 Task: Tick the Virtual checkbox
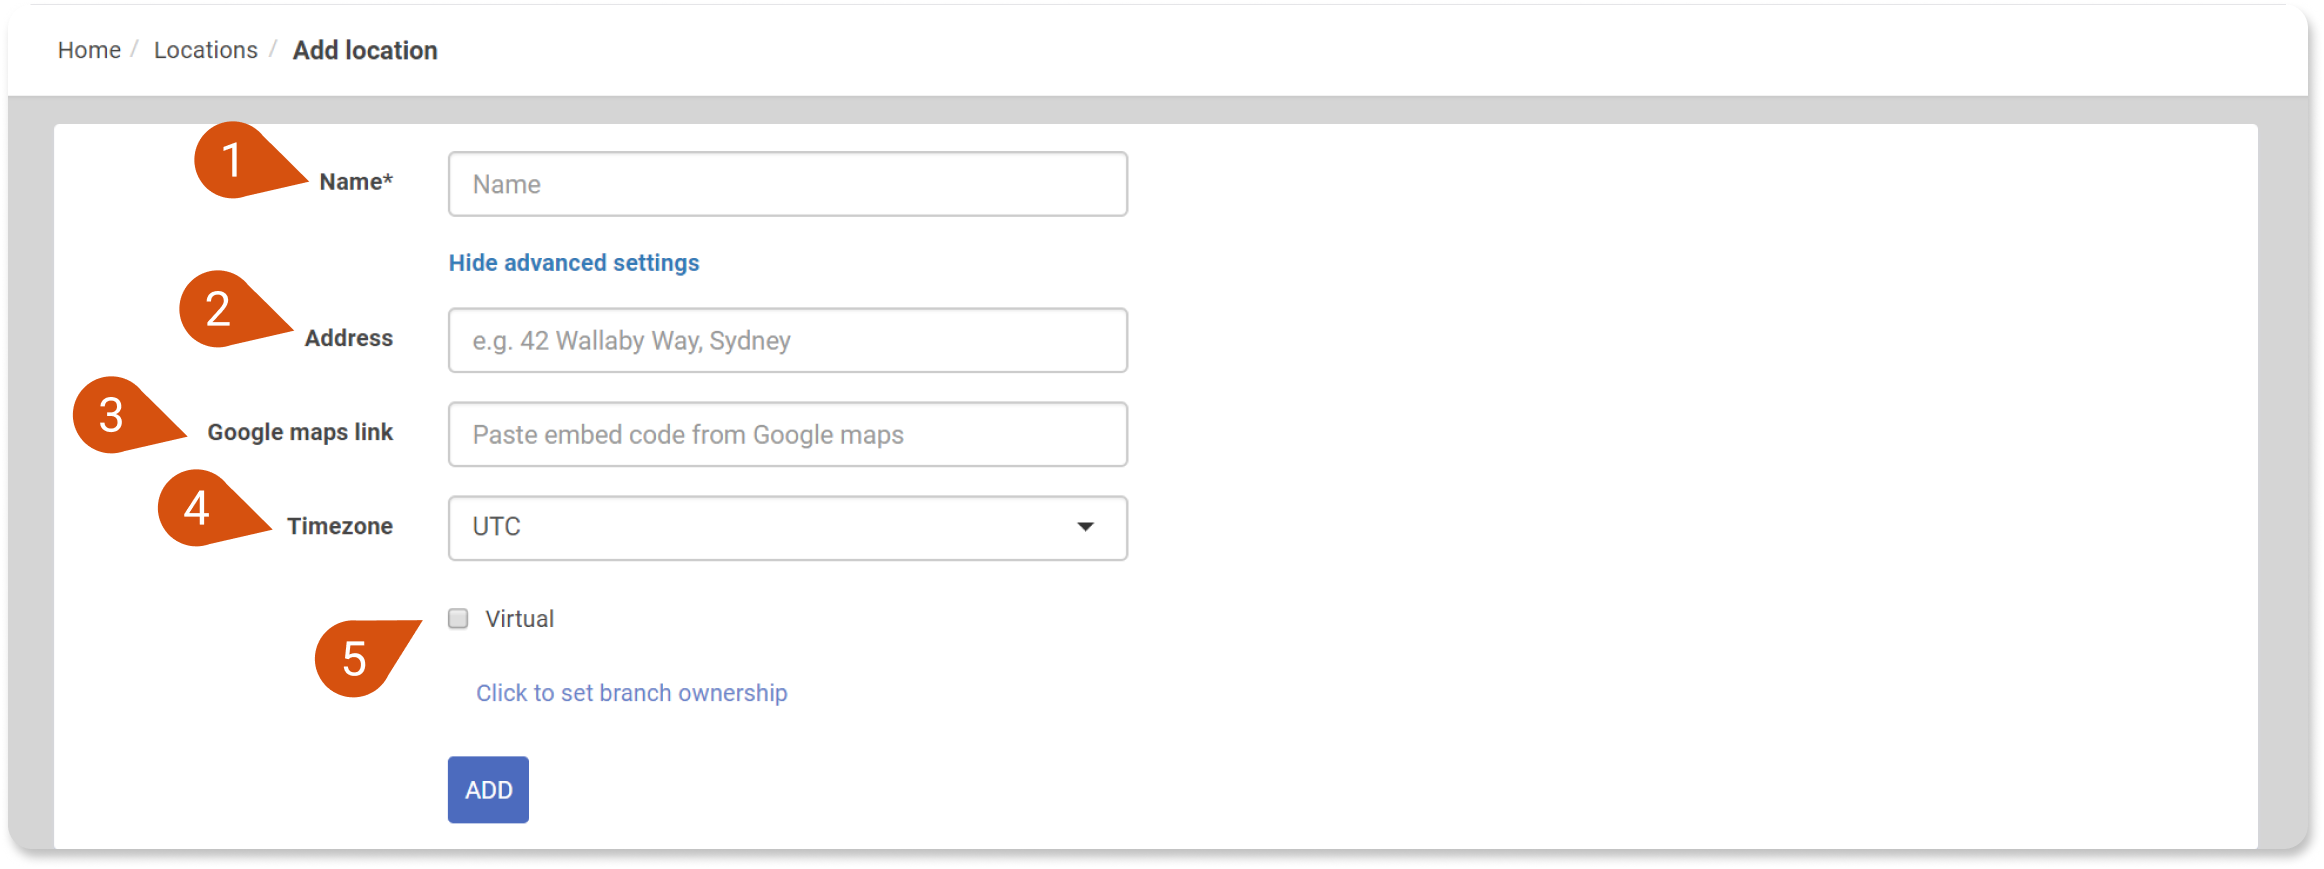pyautogui.click(x=458, y=619)
